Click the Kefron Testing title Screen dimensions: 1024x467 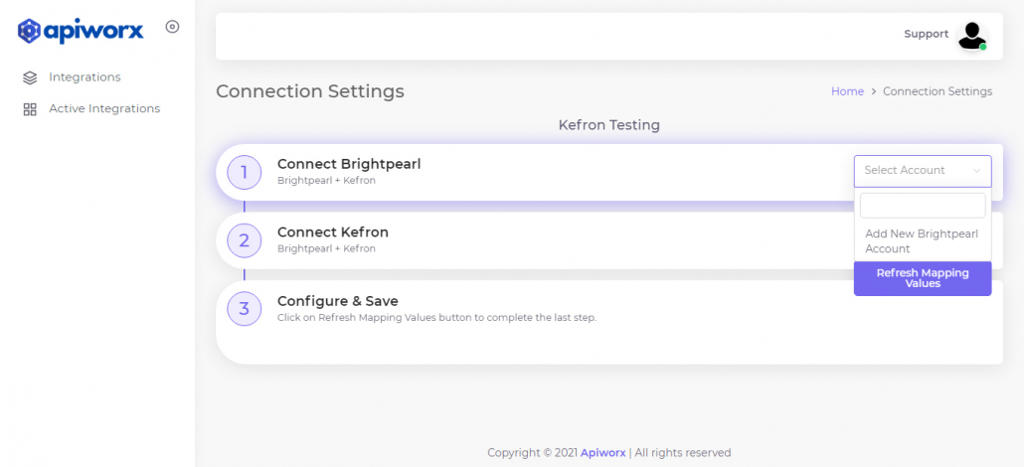point(609,125)
